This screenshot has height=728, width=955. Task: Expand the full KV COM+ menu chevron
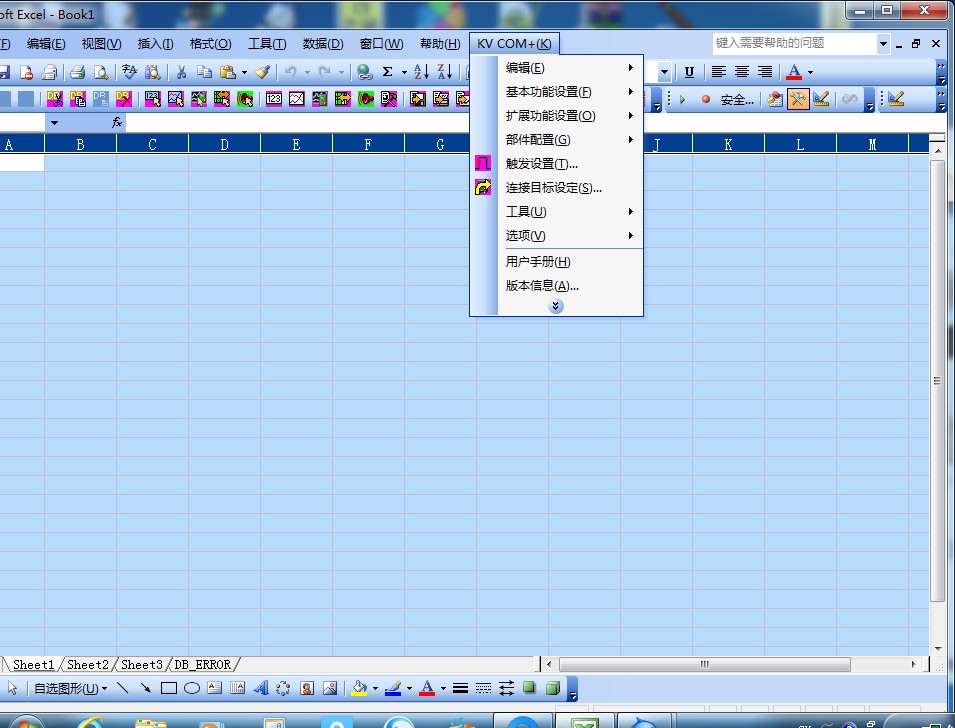point(556,307)
